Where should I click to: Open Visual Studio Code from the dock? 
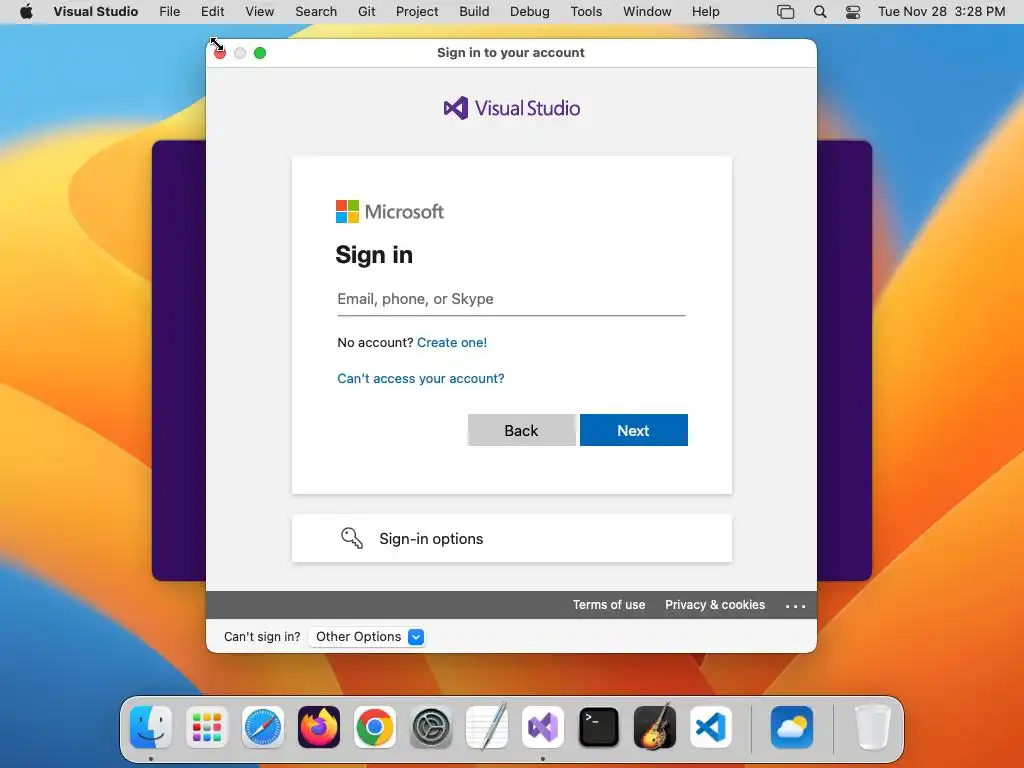click(711, 727)
